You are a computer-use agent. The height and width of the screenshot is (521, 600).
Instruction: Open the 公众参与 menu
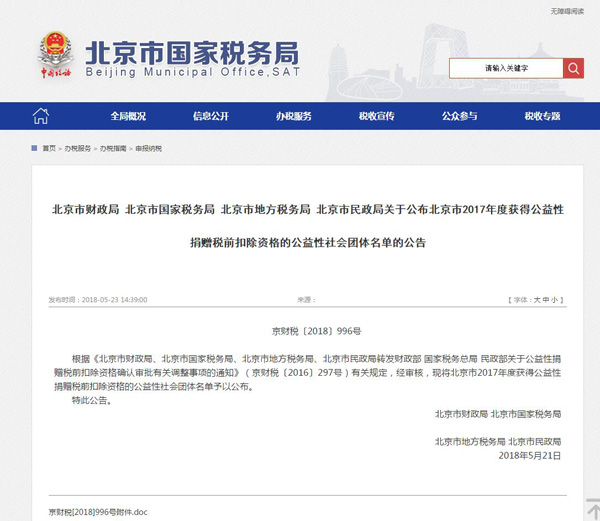pyautogui.click(x=460, y=116)
